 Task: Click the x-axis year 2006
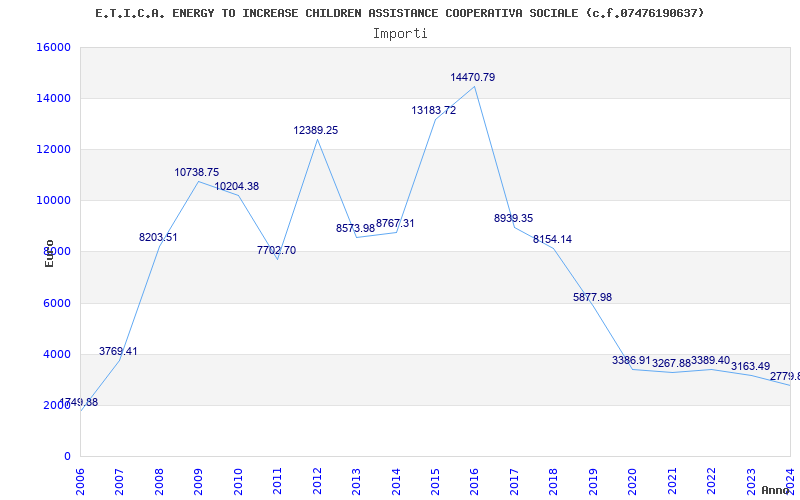(81, 481)
